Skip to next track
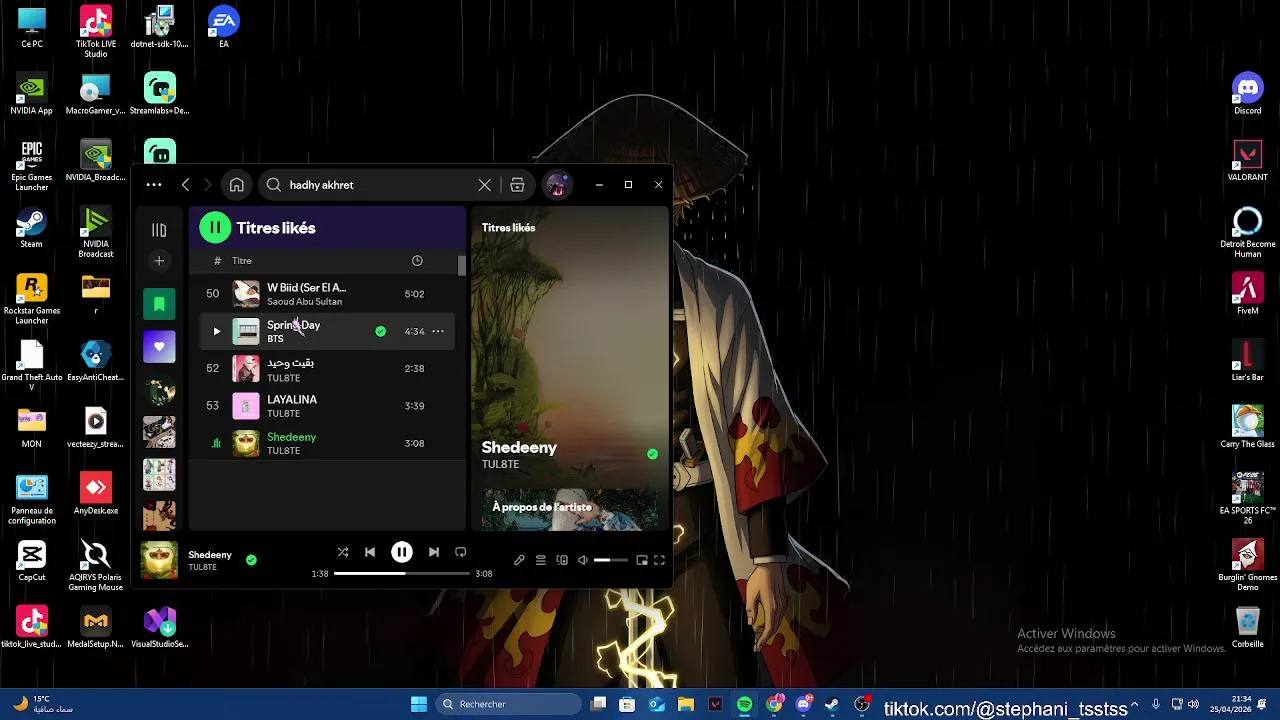Viewport: 1280px width, 720px height. pos(433,552)
